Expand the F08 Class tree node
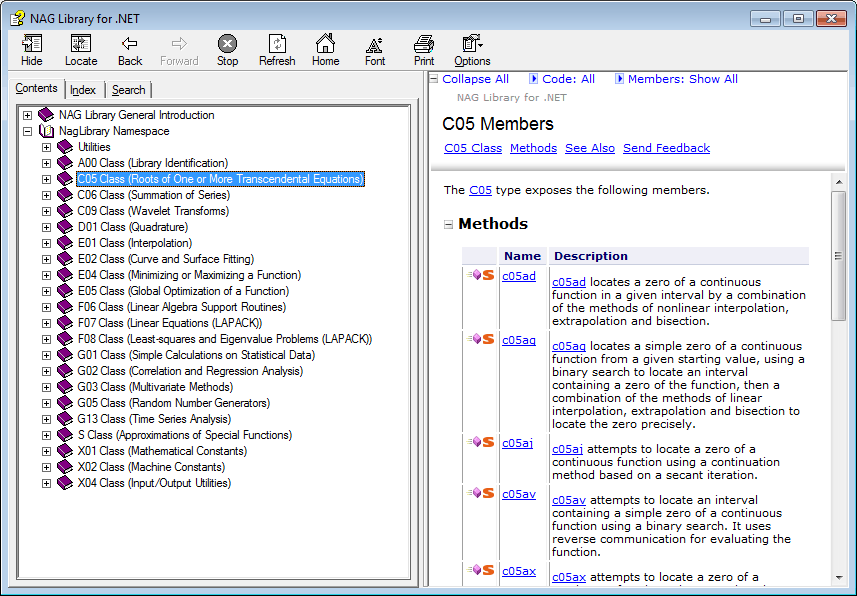 tap(46, 339)
